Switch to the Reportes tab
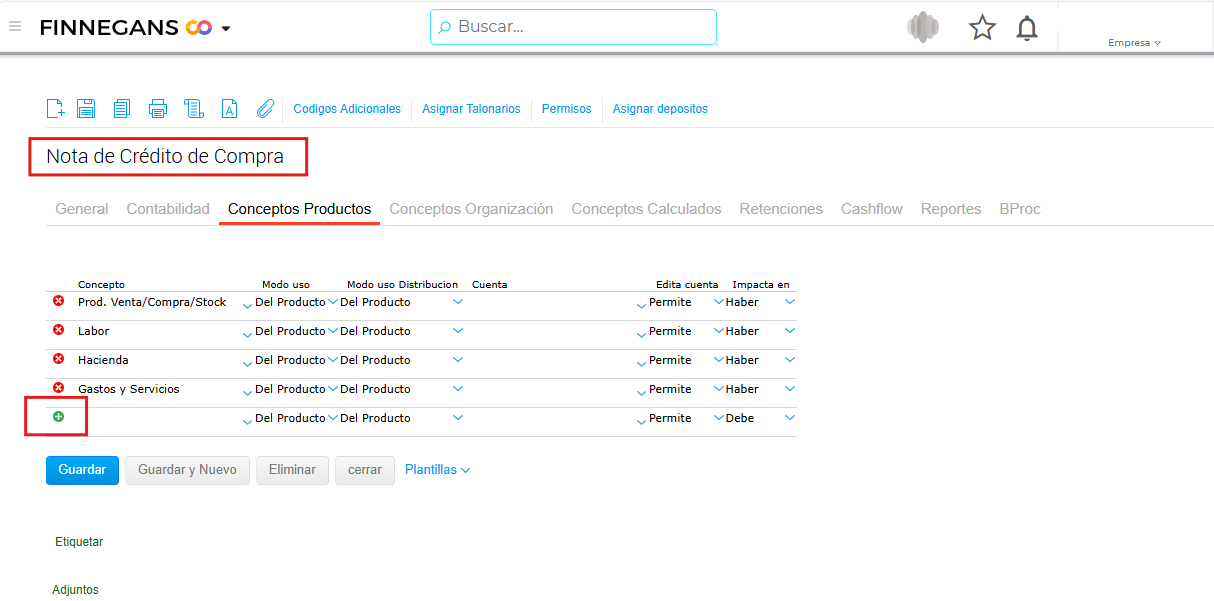The image size is (1214, 601). 951,209
